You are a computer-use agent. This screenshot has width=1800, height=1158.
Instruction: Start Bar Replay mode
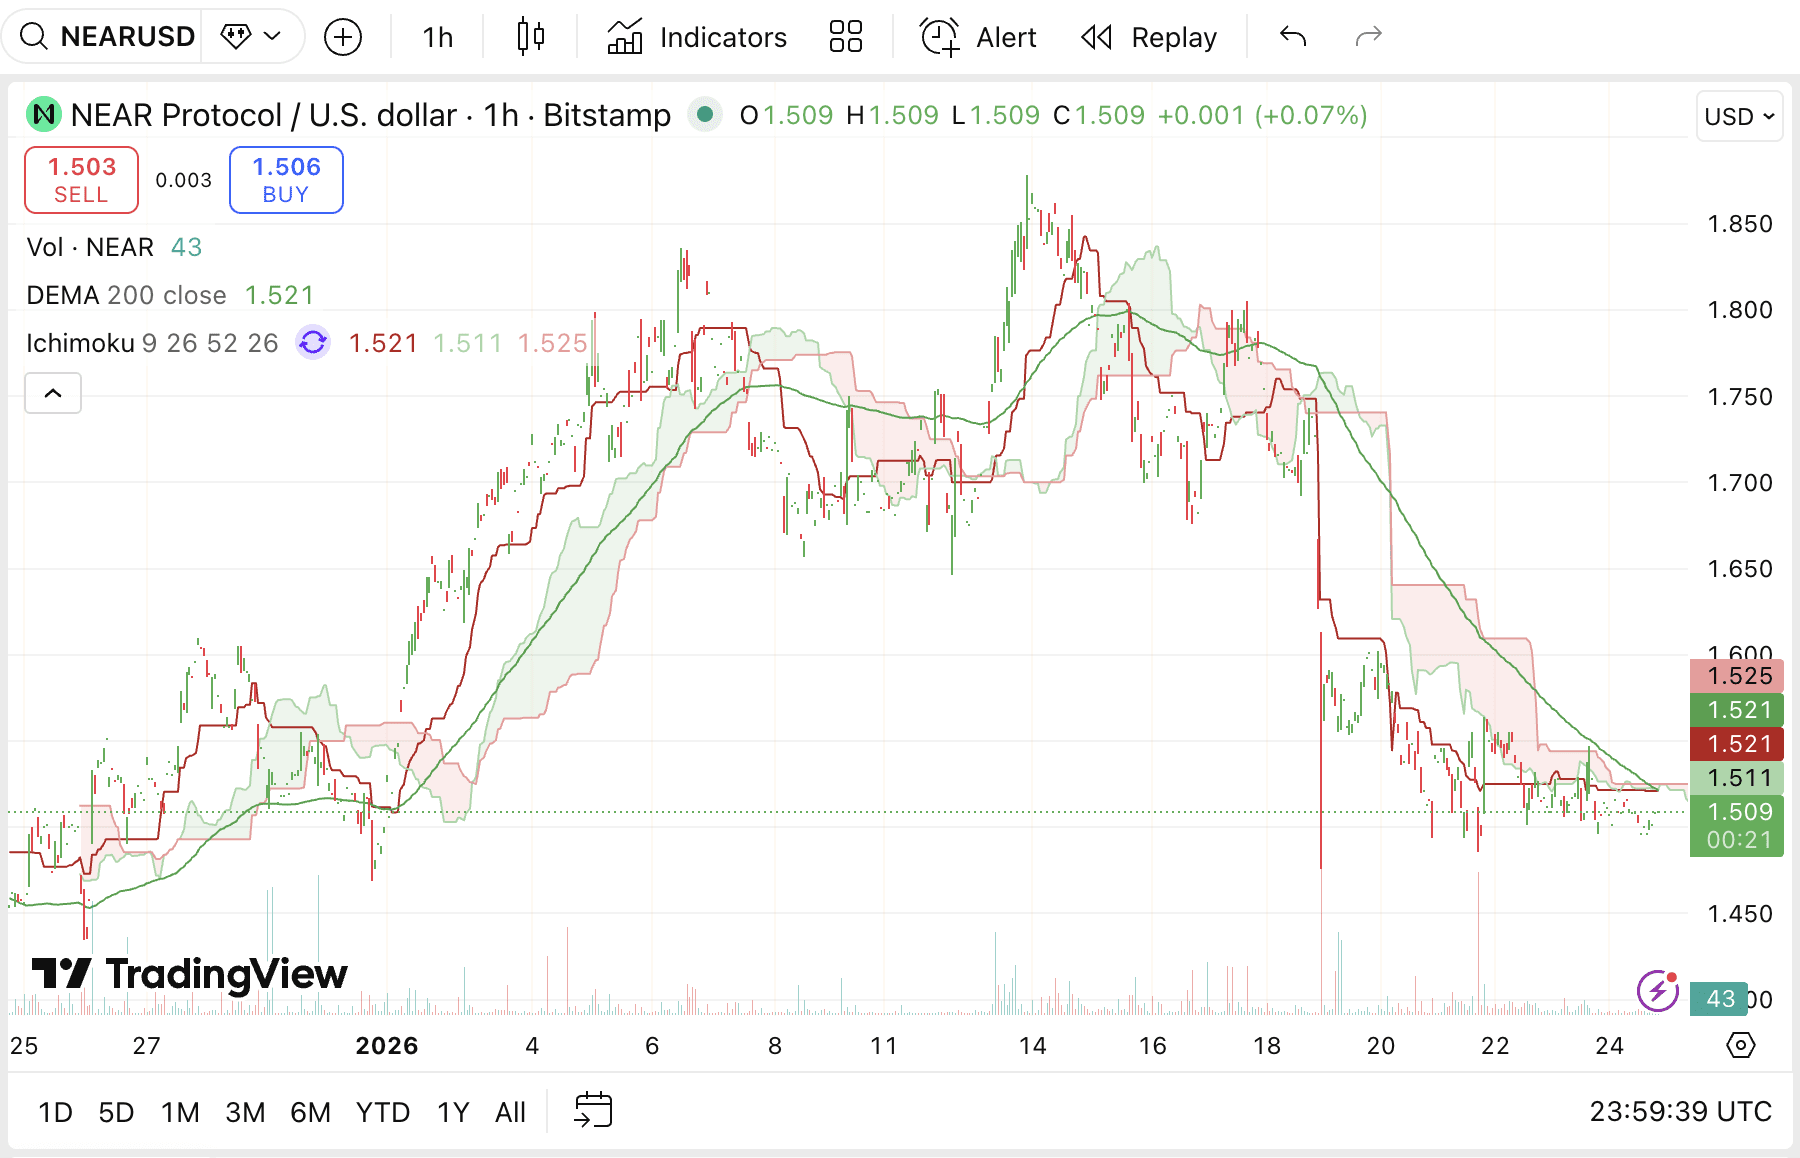coord(1149,37)
